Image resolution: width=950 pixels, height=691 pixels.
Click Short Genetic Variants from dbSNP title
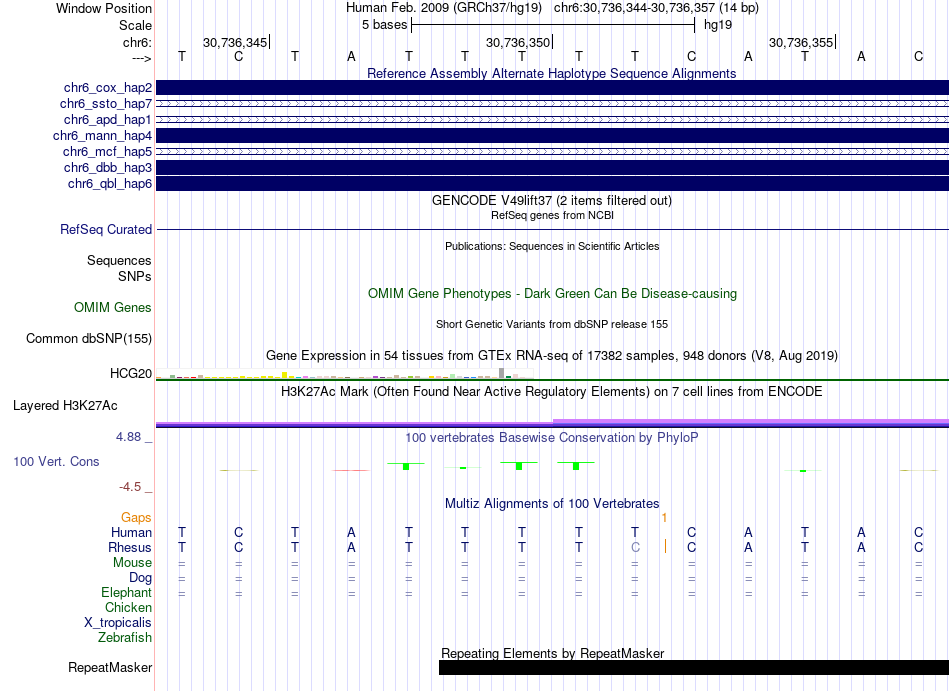552,325
